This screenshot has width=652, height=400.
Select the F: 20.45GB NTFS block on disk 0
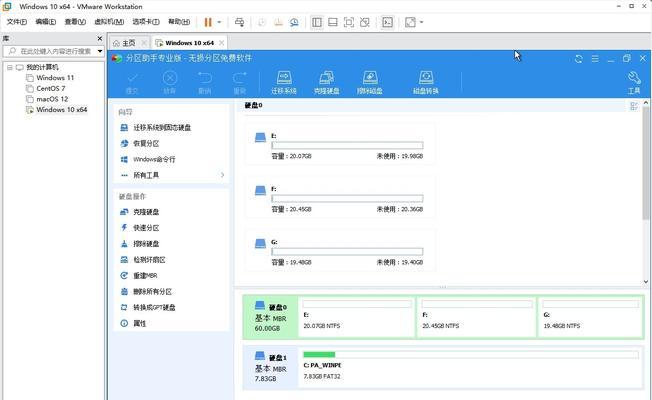(x=476, y=317)
